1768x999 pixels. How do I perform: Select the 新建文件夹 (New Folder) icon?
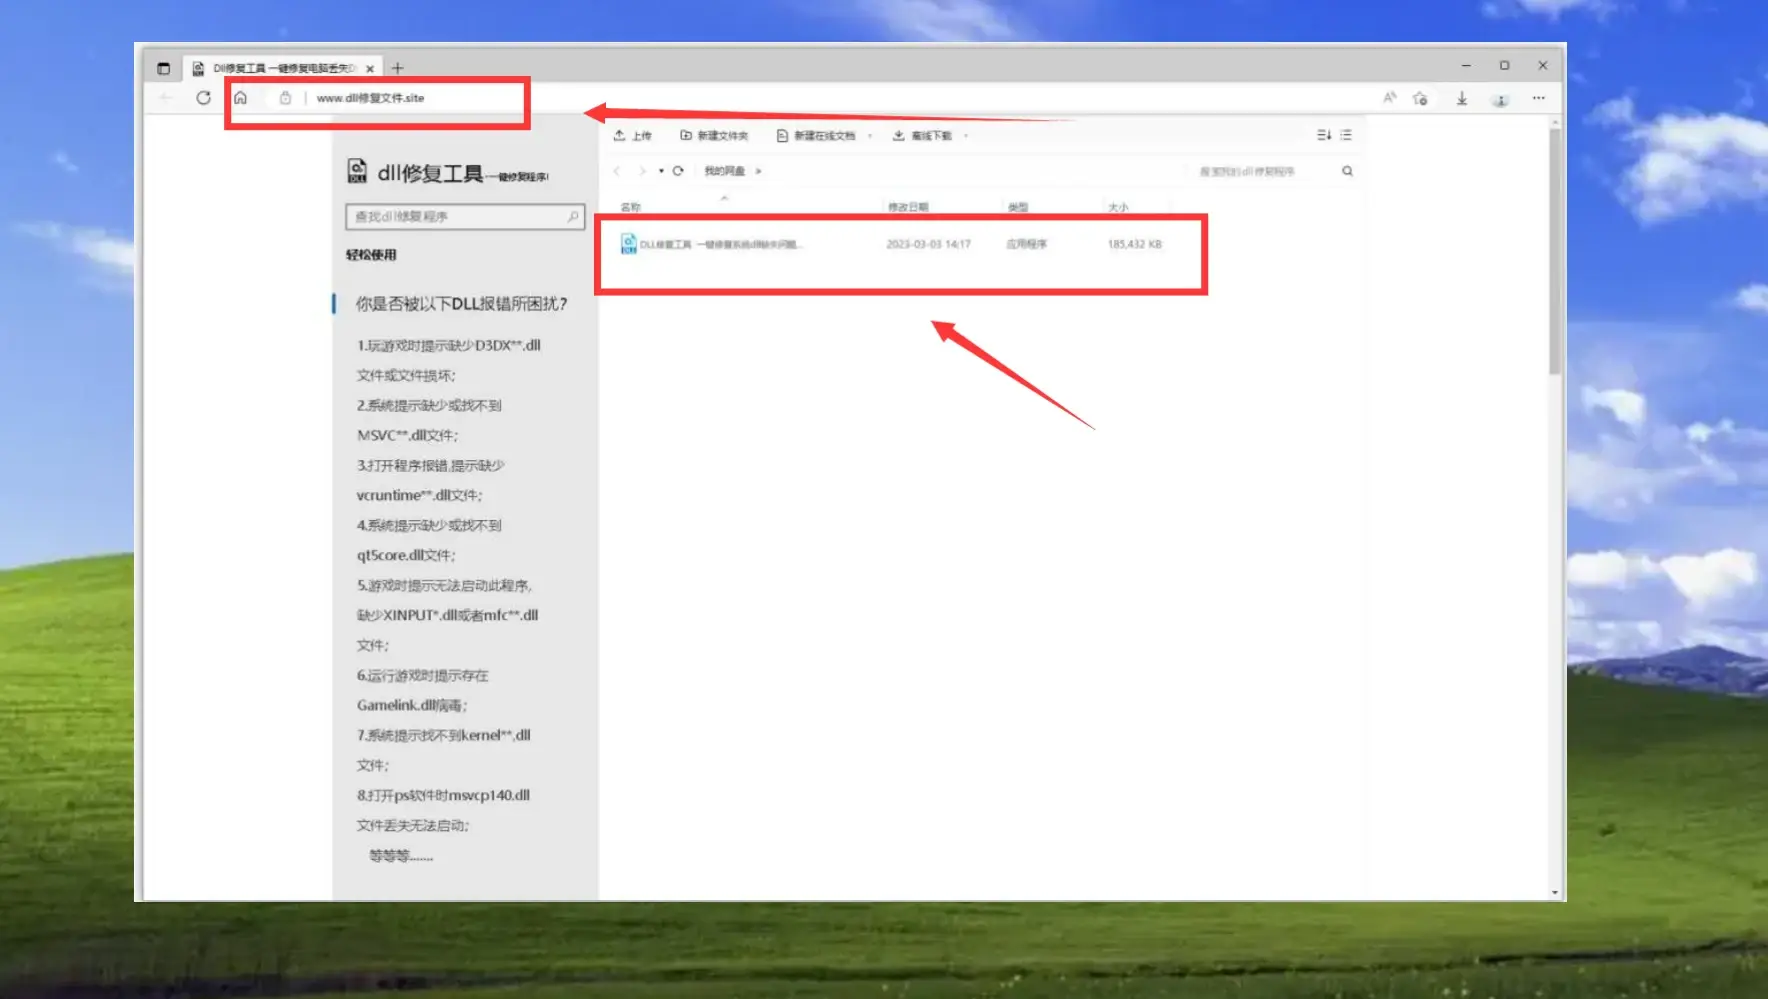[x=685, y=135]
